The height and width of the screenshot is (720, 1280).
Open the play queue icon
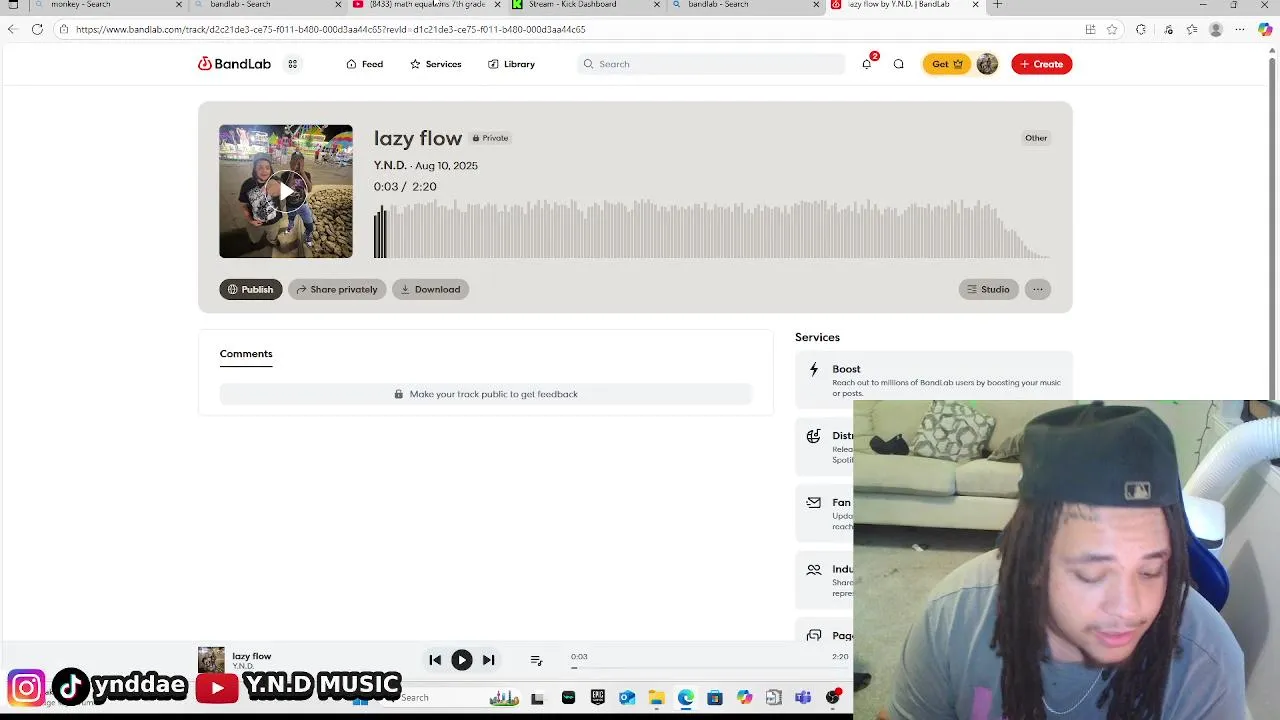click(536, 660)
